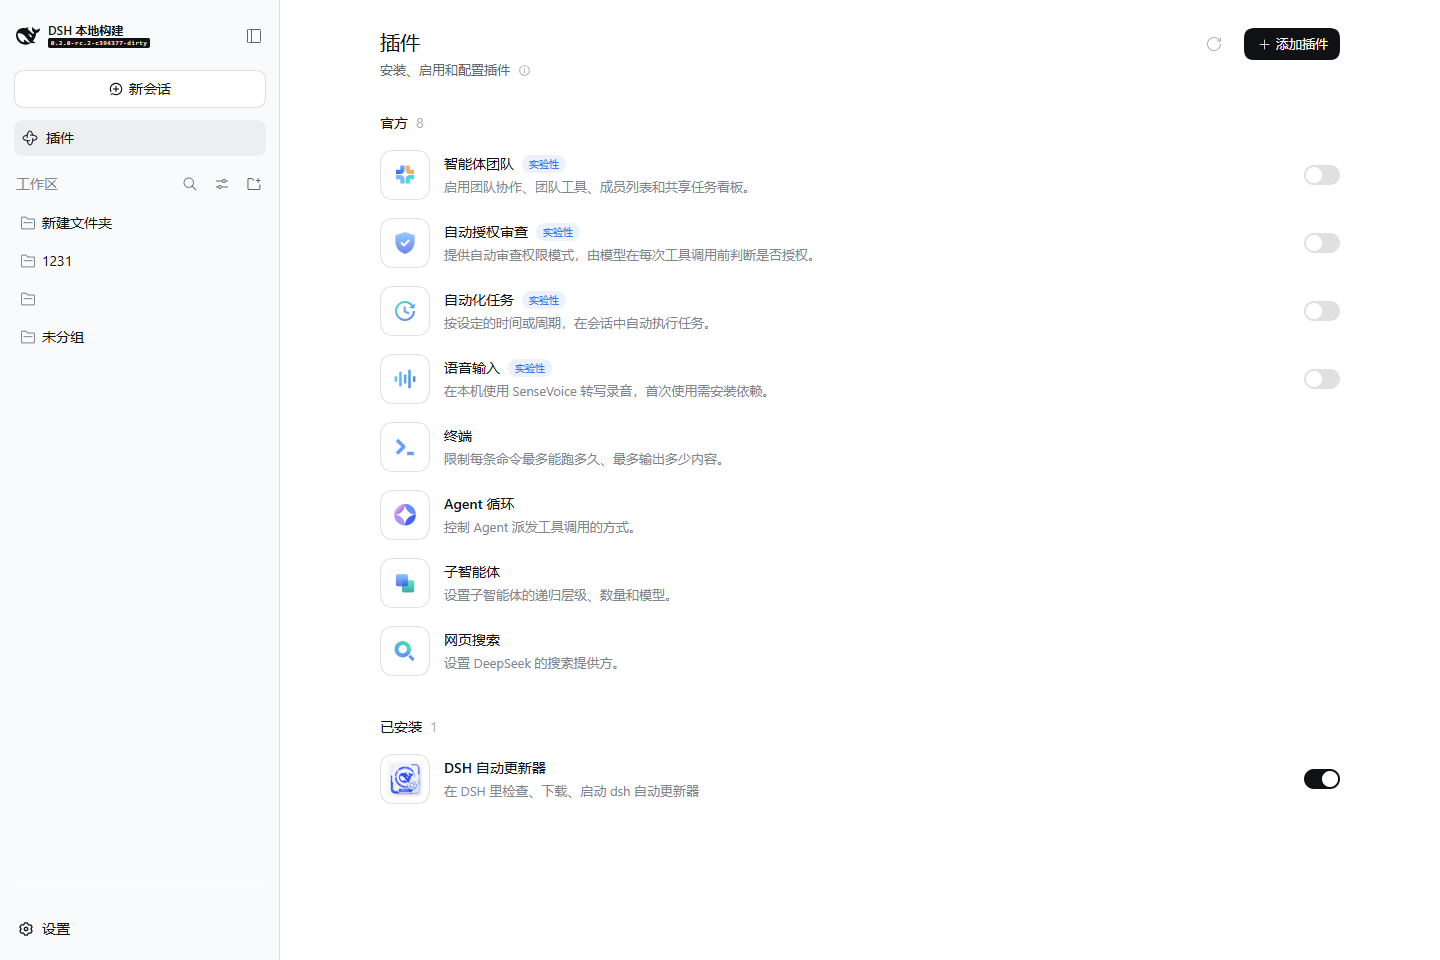Viewport: 1440px width, 960px height.
Task: Disable the DSH 自动更新器 toggle
Action: point(1321,779)
